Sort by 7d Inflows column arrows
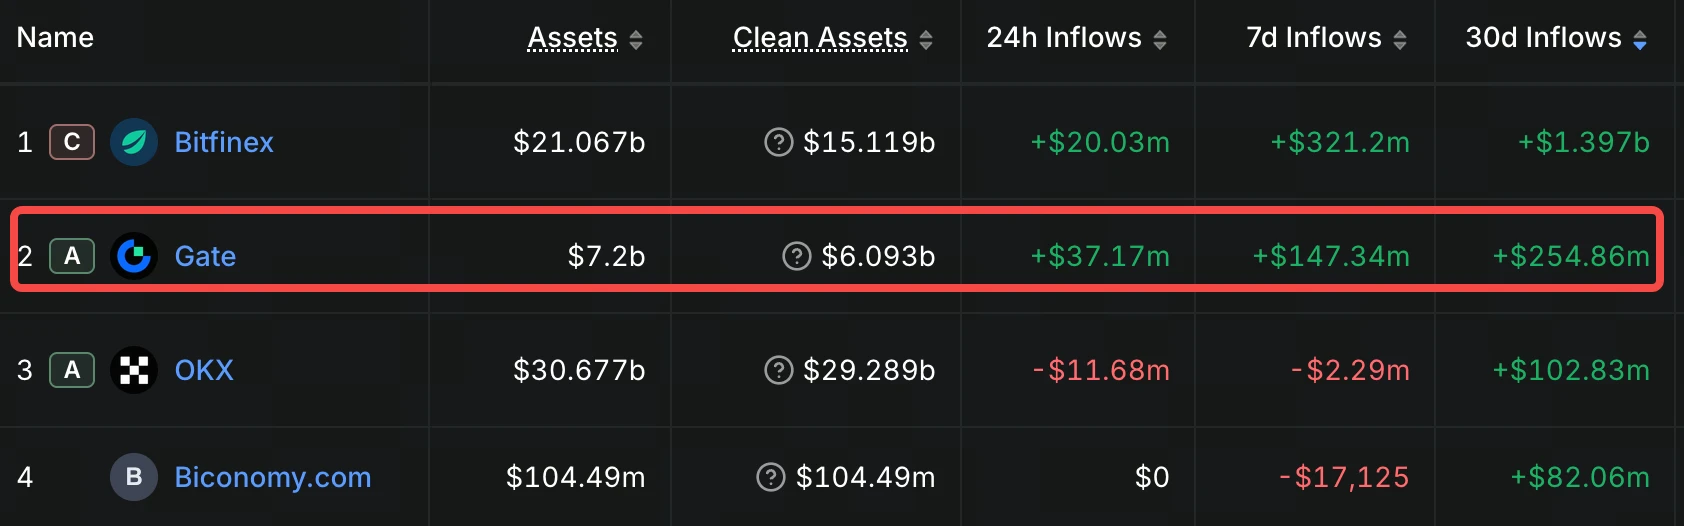 [x=1400, y=40]
